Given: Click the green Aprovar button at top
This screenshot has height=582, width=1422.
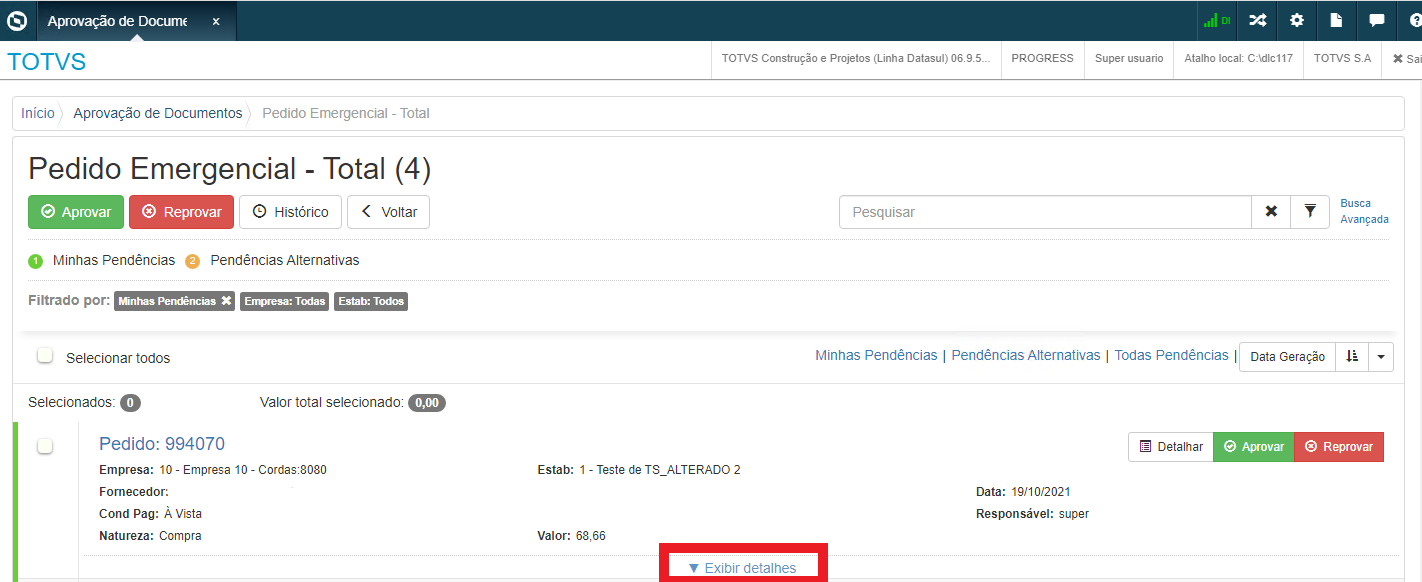Looking at the screenshot, I should point(76,212).
